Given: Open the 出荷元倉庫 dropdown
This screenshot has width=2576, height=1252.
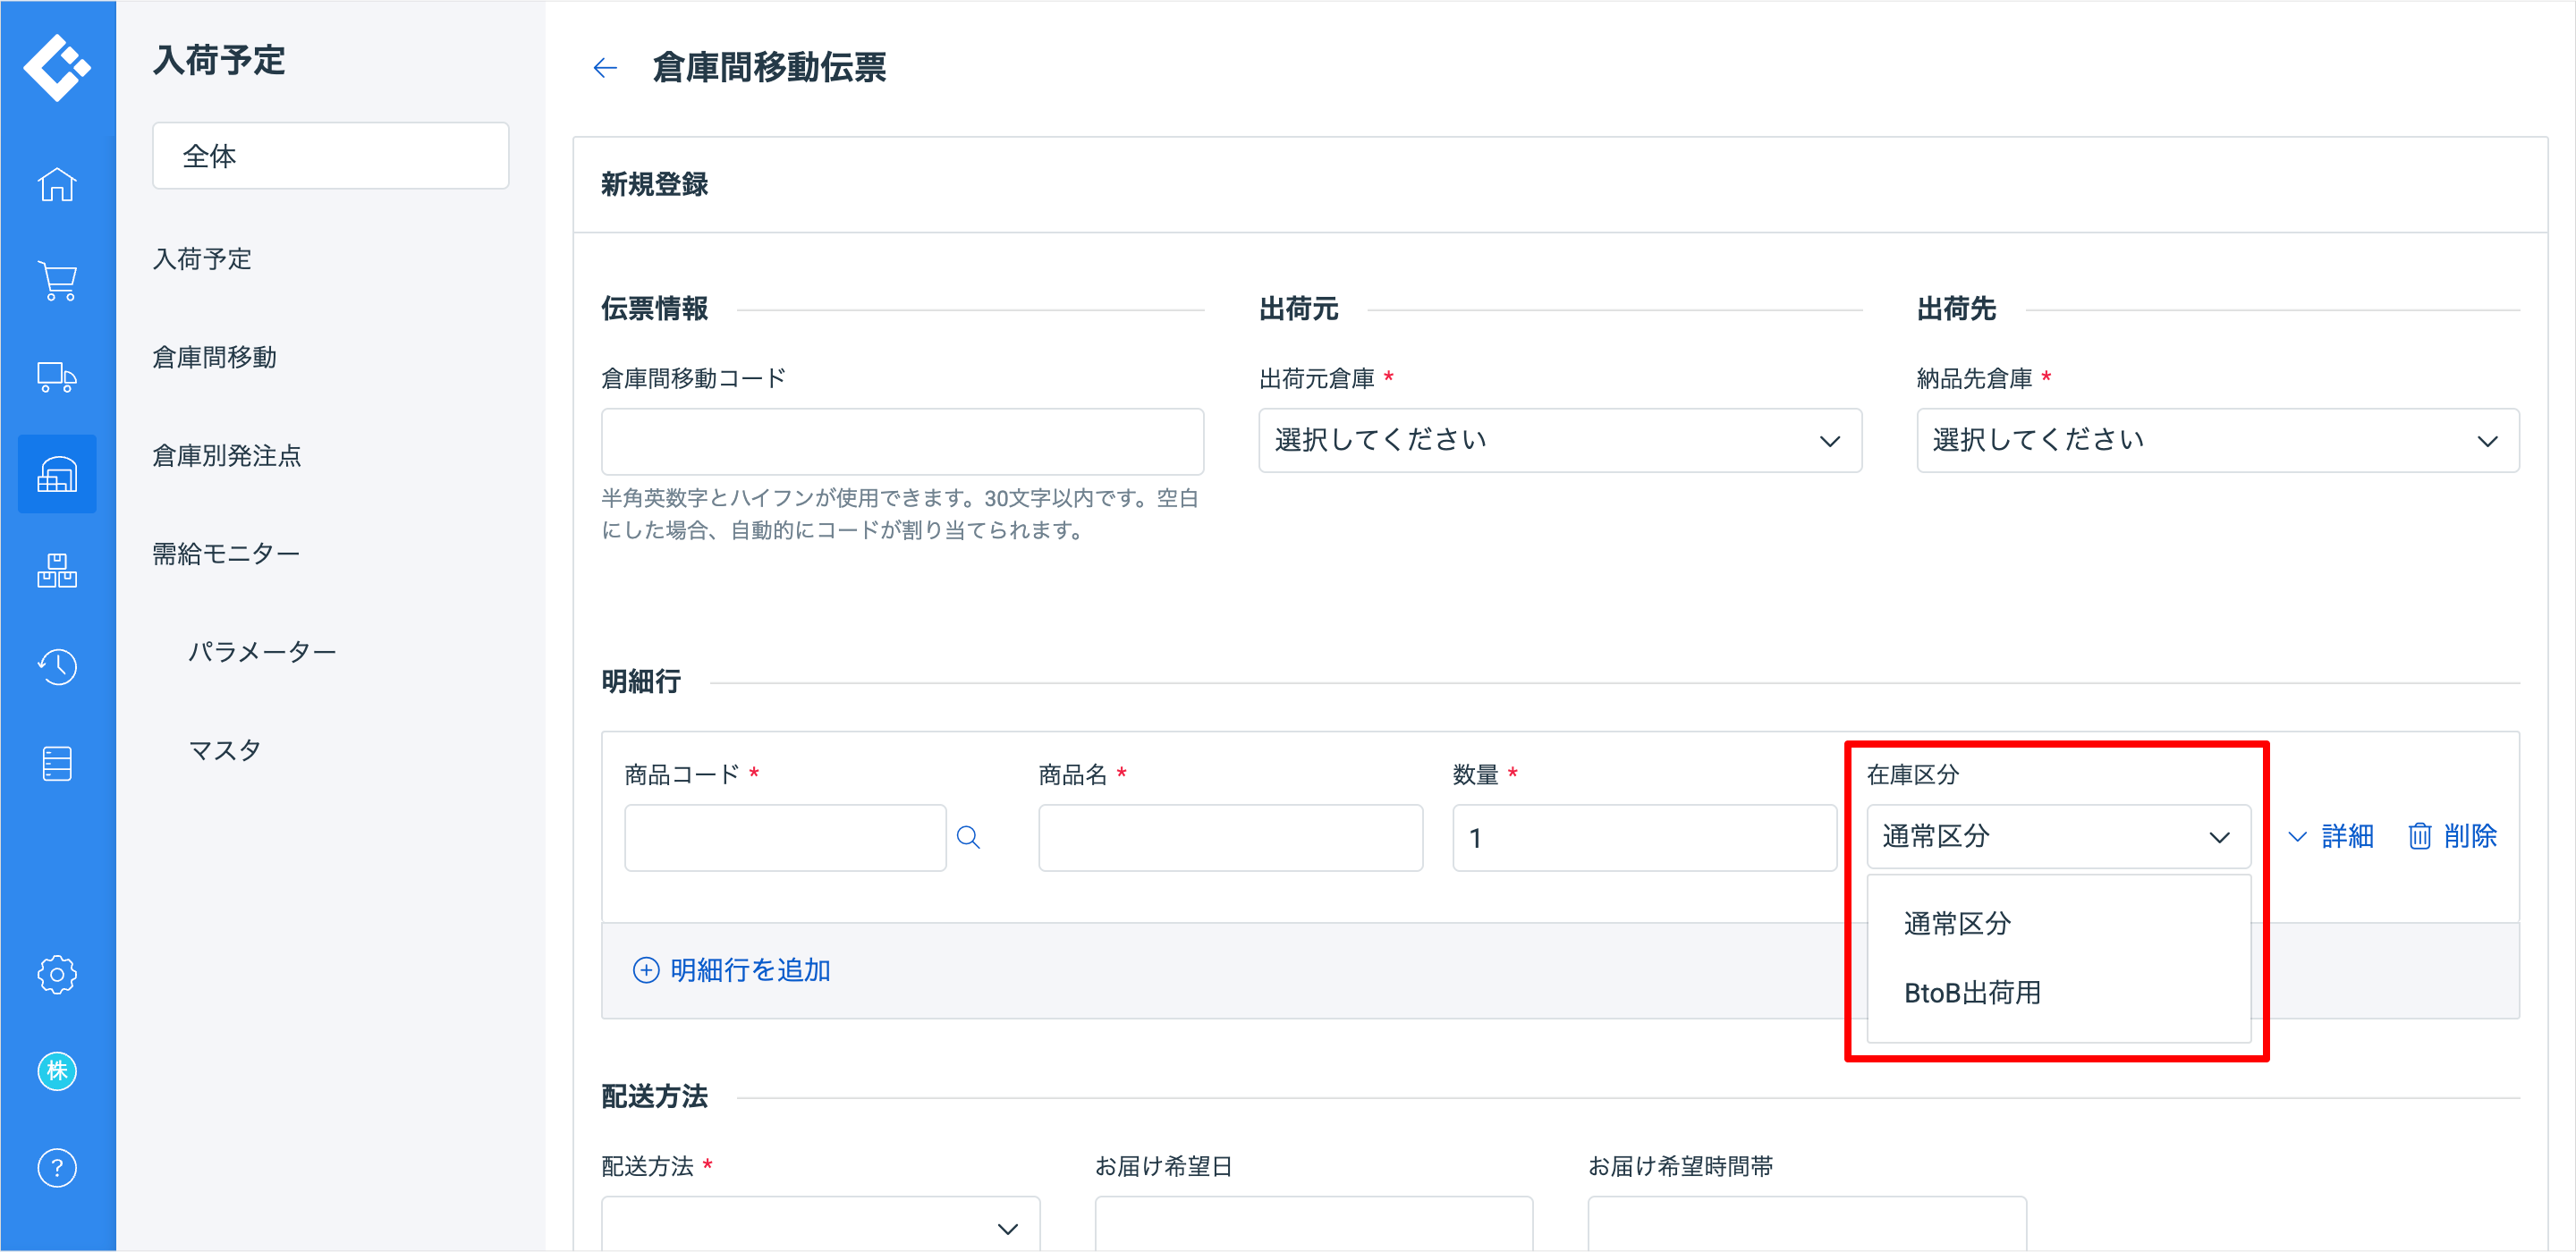Looking at the screenshot, I should [x=1559, y=440].
